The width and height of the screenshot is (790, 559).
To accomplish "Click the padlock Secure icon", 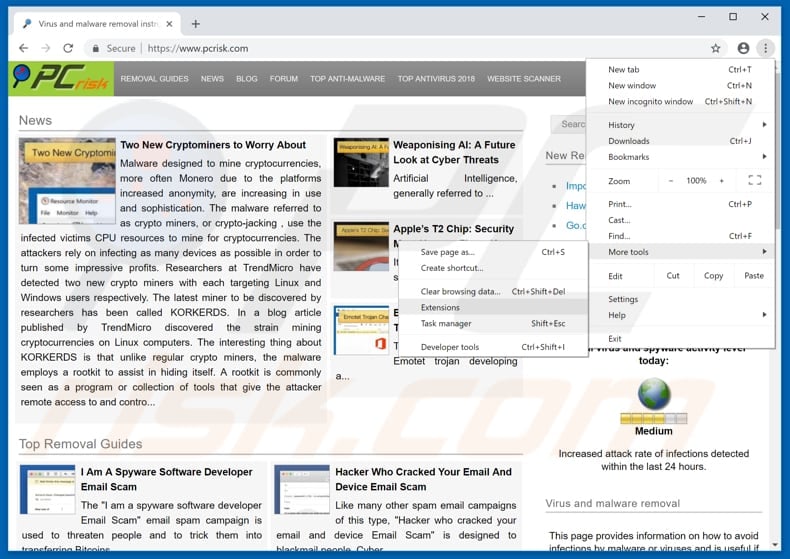I will click(95, 48).
